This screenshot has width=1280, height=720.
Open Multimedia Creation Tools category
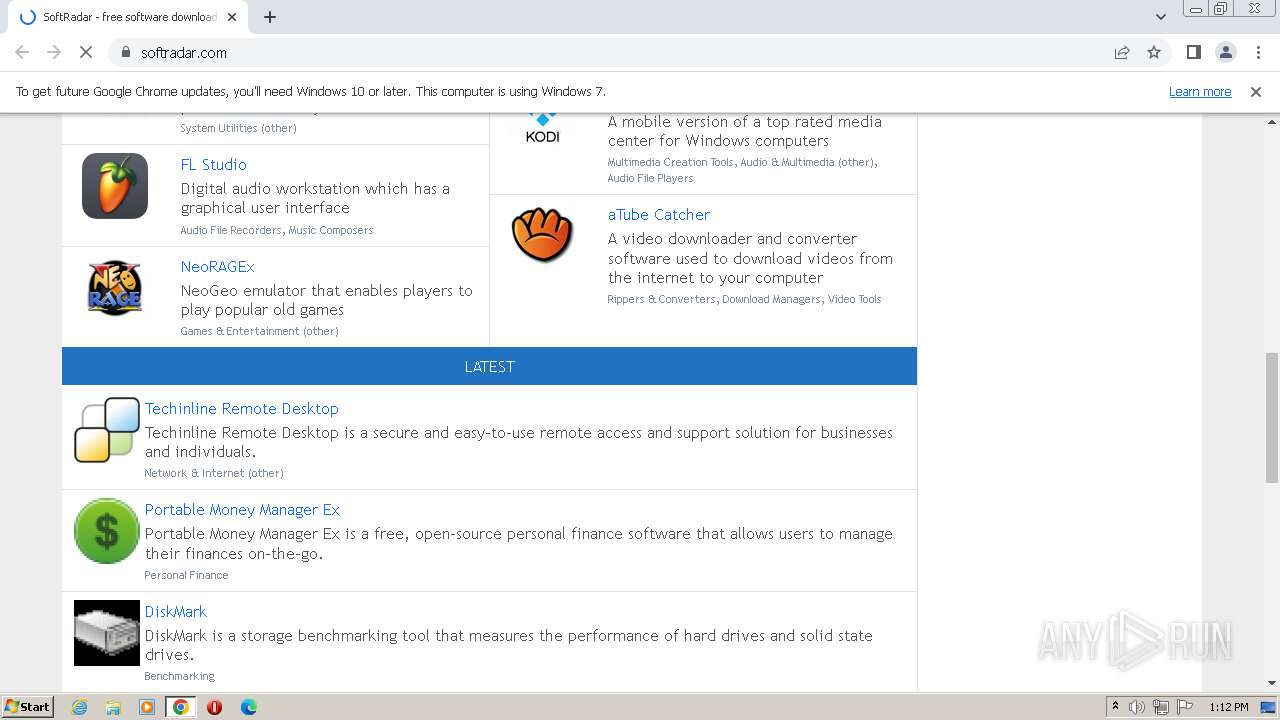pos(671,162)
